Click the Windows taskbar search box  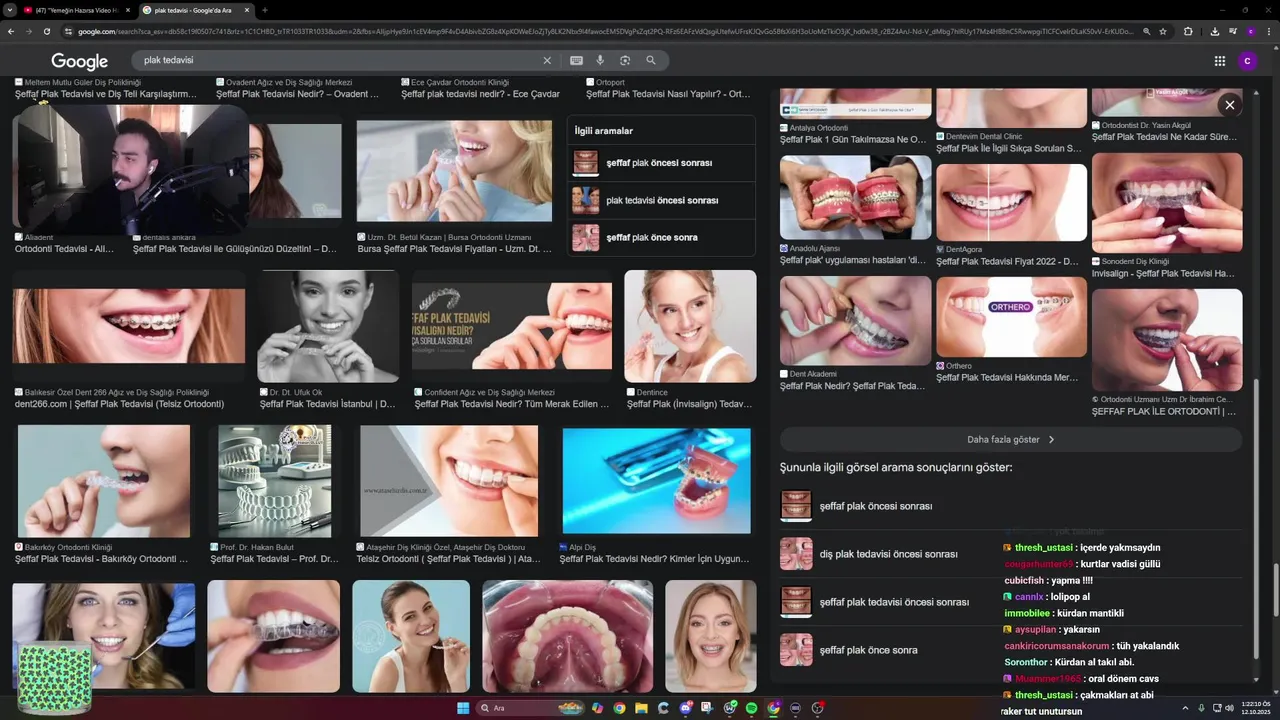[x=531, y=708]
